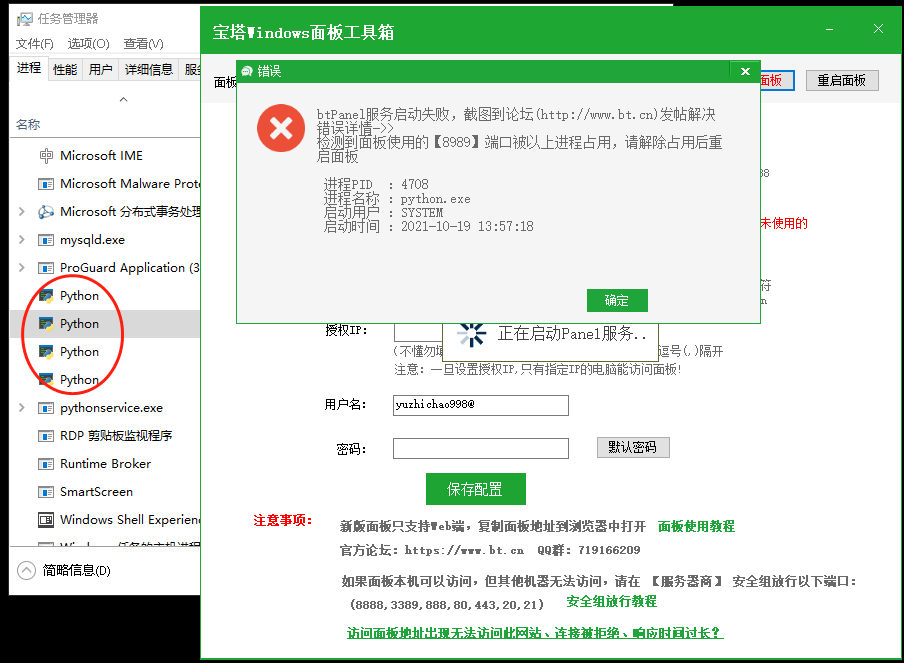Image resolution: width=904 pixels, height=663 pixels.
Task: Select the first Python process row
Action: [105, 296]
